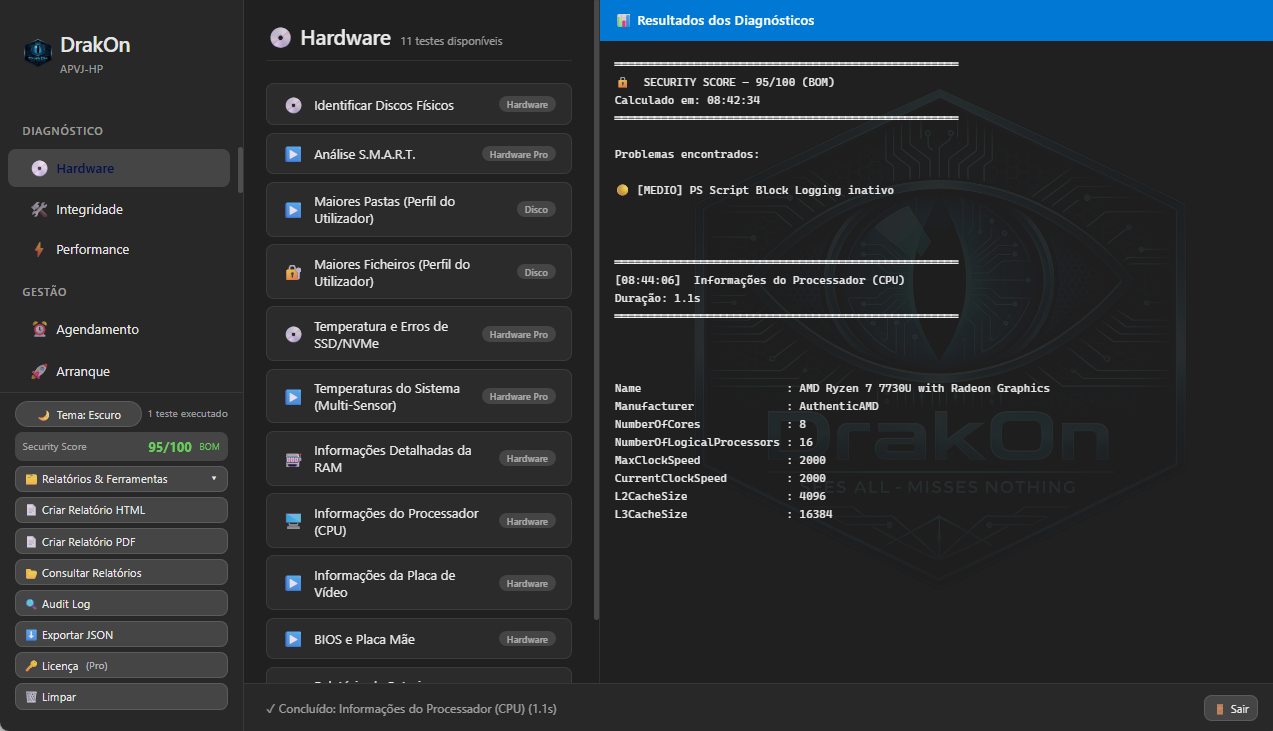Click the Hardware badge on Informações Detalhadas da RAM
Viewport: 1273px width, 731px height.
pyautogui.click(x=527, y=459)
